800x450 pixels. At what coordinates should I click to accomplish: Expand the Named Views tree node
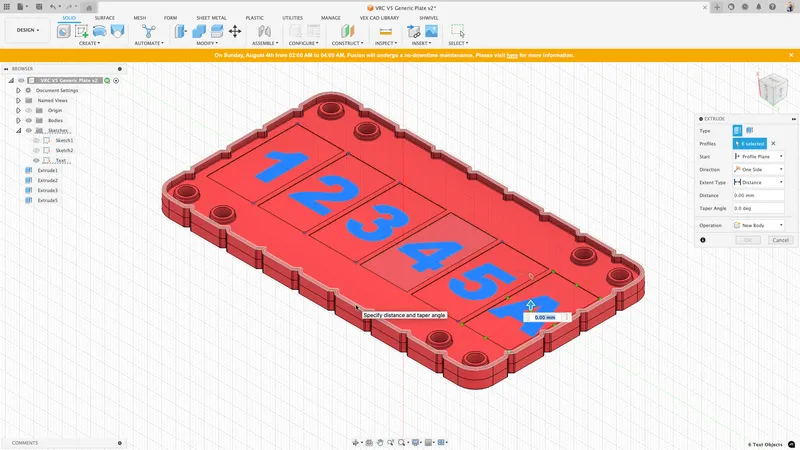[x=18, y=100]
